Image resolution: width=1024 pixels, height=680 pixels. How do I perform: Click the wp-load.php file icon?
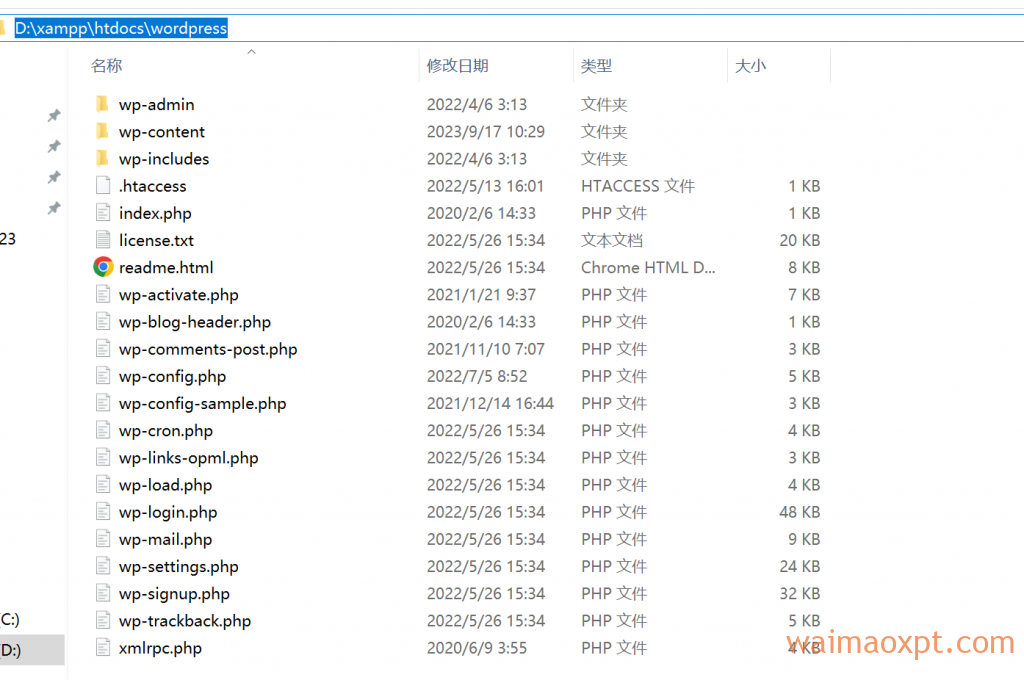tap(103, 485)
